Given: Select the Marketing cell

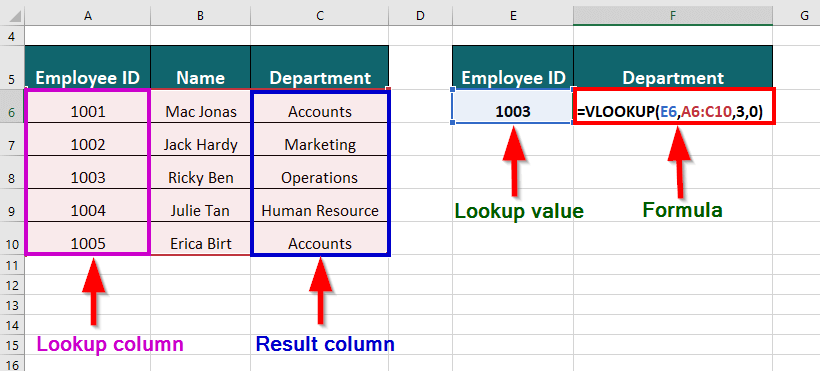Looking at the screenshot, I should (320, 139).
